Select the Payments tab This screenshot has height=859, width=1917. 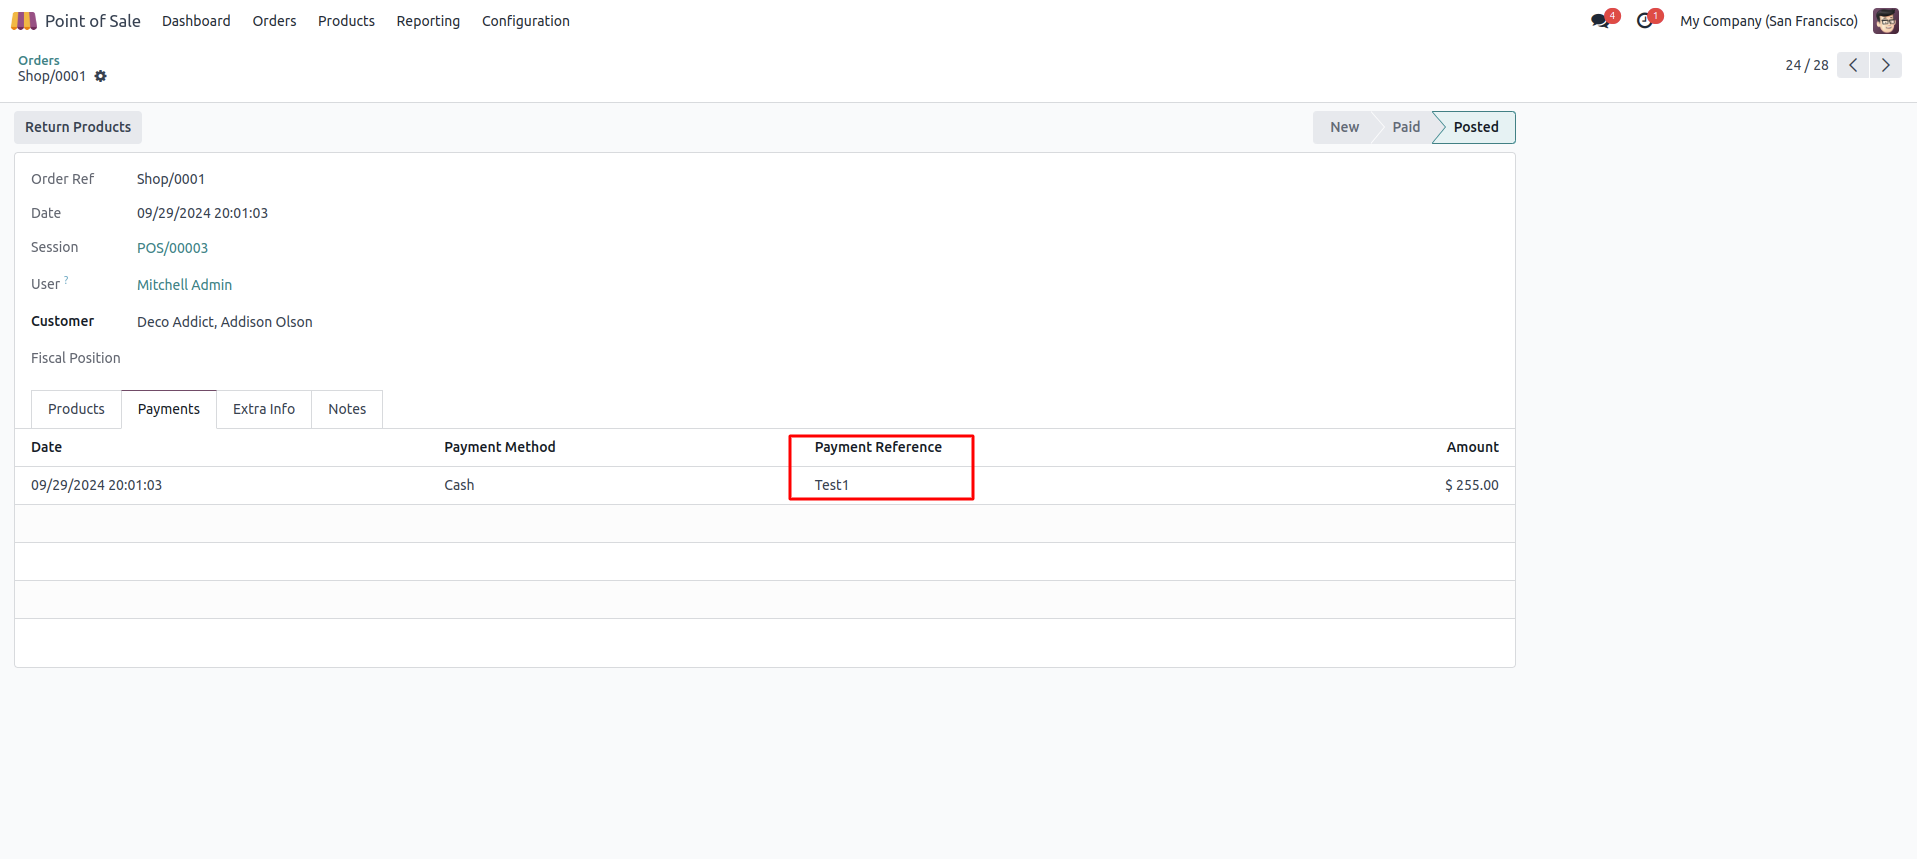(x=169, y=409)
